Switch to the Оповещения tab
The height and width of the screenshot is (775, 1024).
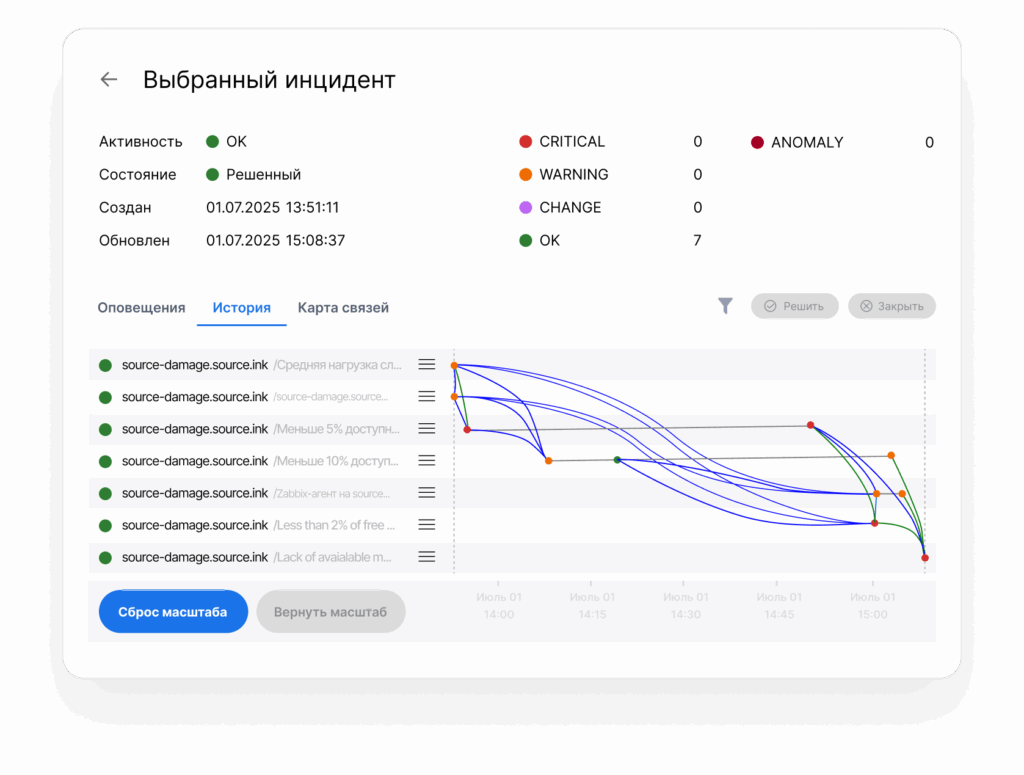click(x=141, y=307)
